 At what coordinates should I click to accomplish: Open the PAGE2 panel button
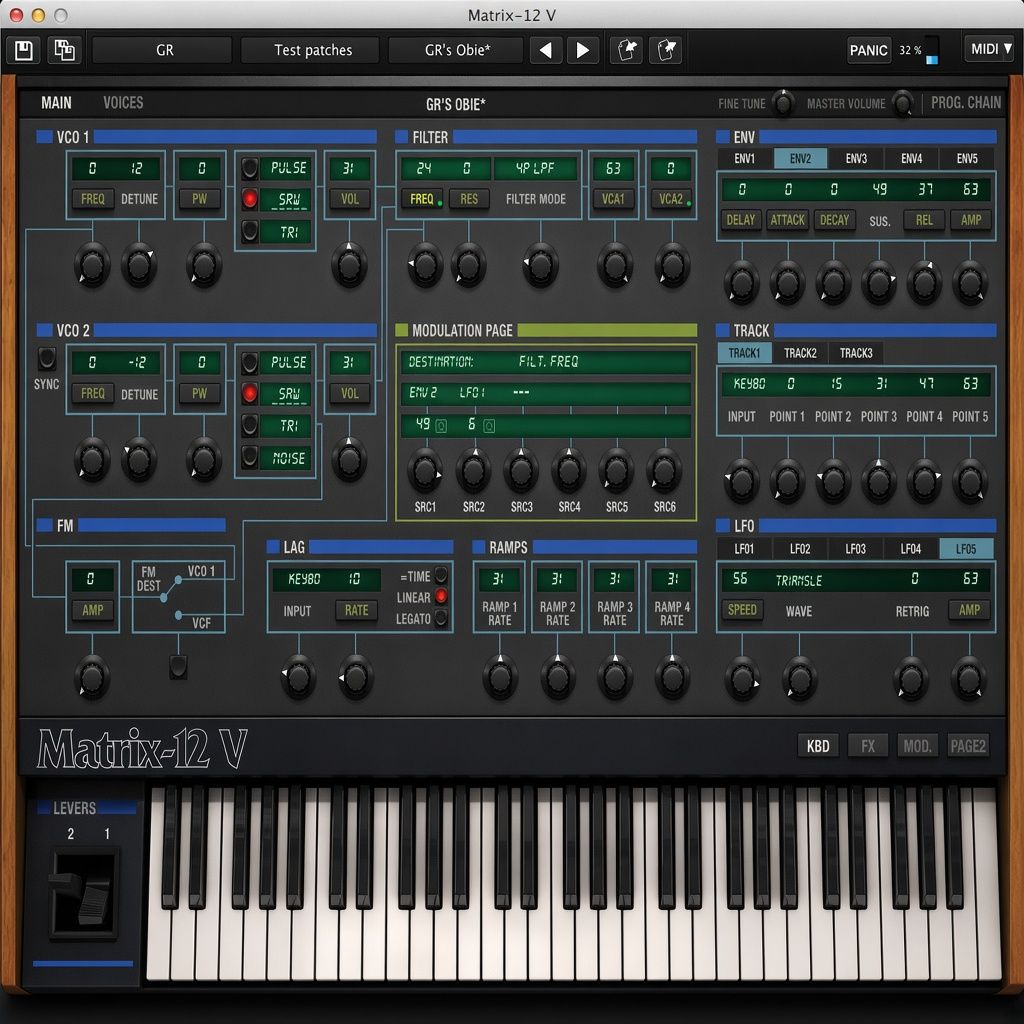tap(968, 746)
